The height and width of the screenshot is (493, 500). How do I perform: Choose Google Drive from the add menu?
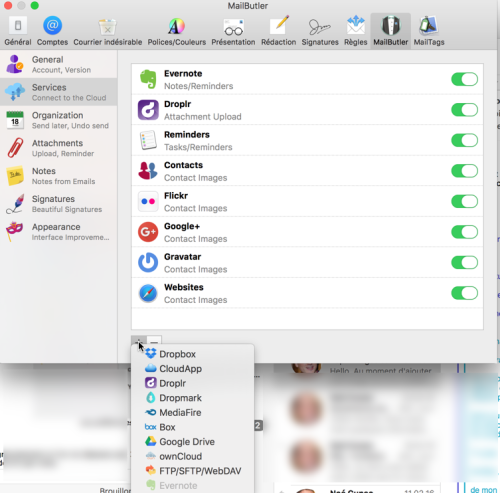point(192,442)
